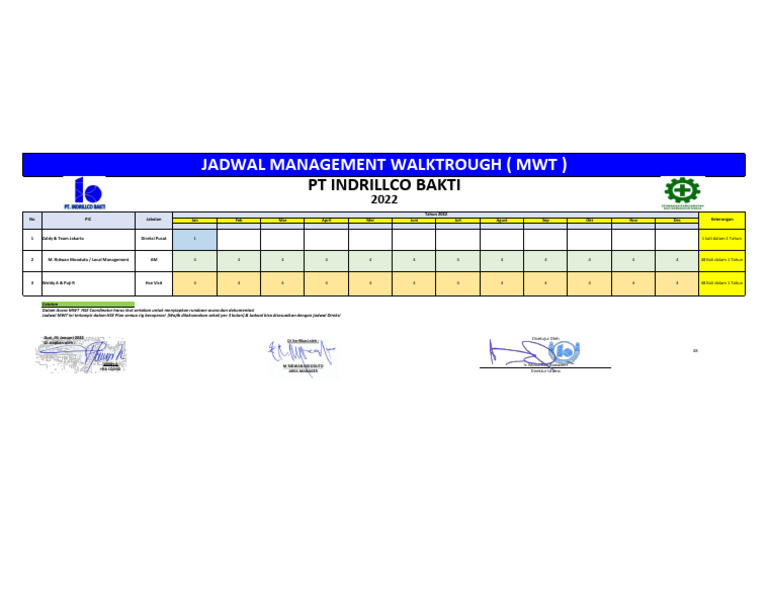Click the green 'Catatan' label
Image resolution: width=768 pixels, height=594 pixels.
[x=88, y=304]
